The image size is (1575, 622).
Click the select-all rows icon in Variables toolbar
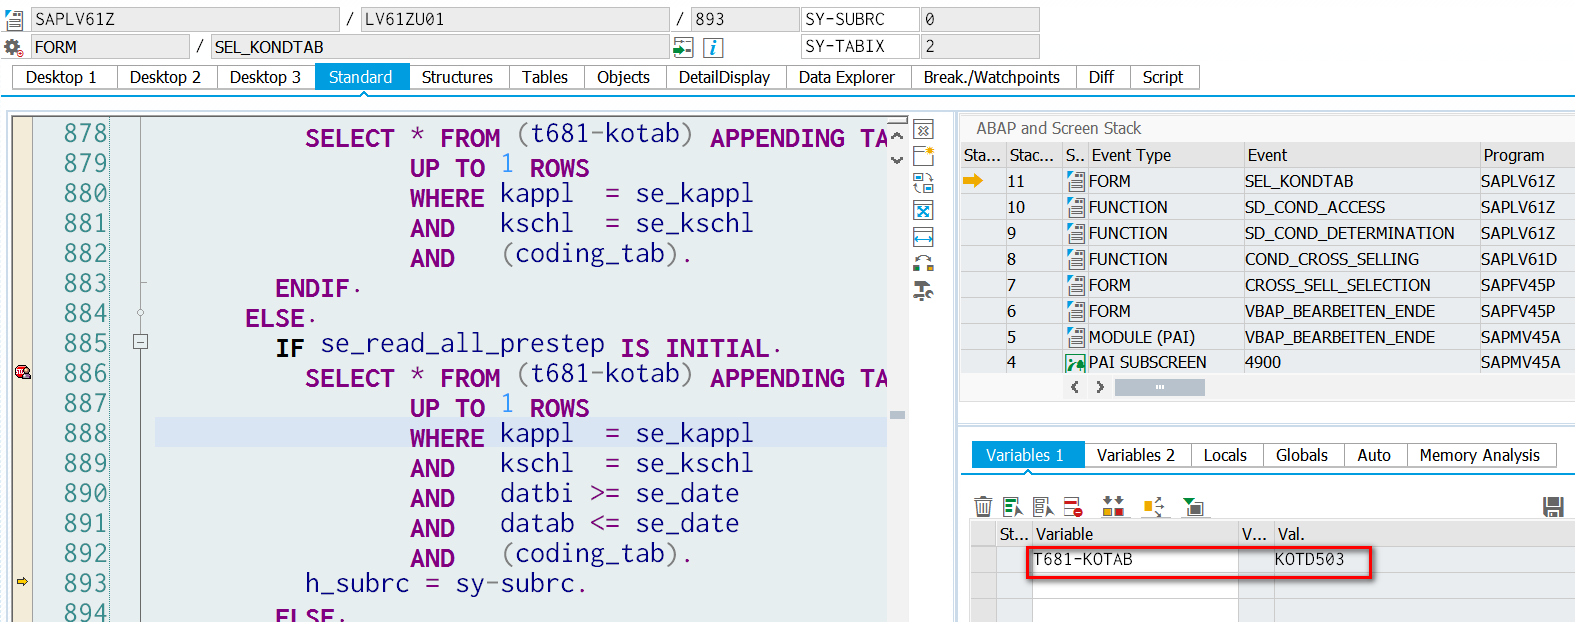click(1013, 507)
